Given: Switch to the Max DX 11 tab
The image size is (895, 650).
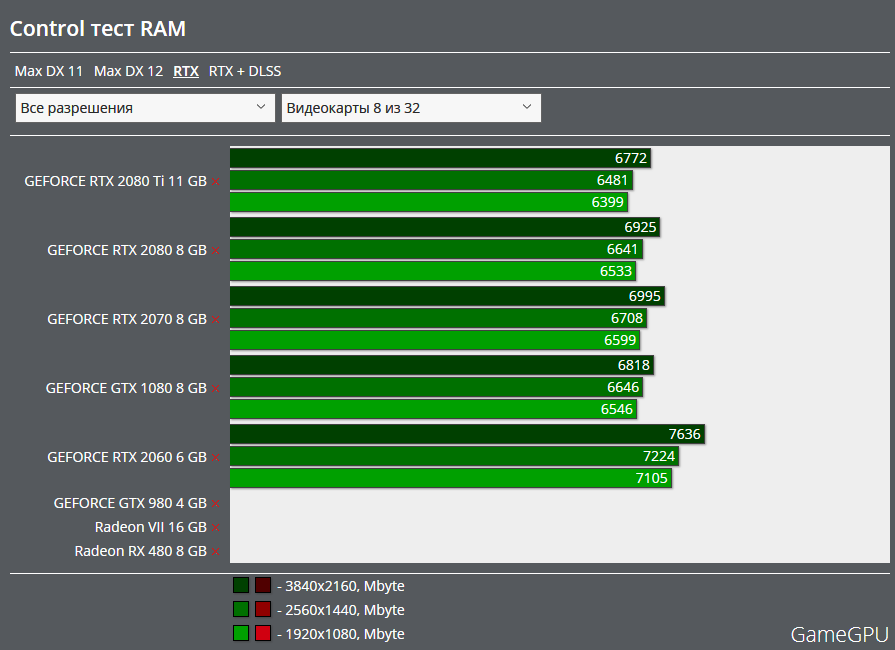Looking at the screenshot, I should [49, 71].
